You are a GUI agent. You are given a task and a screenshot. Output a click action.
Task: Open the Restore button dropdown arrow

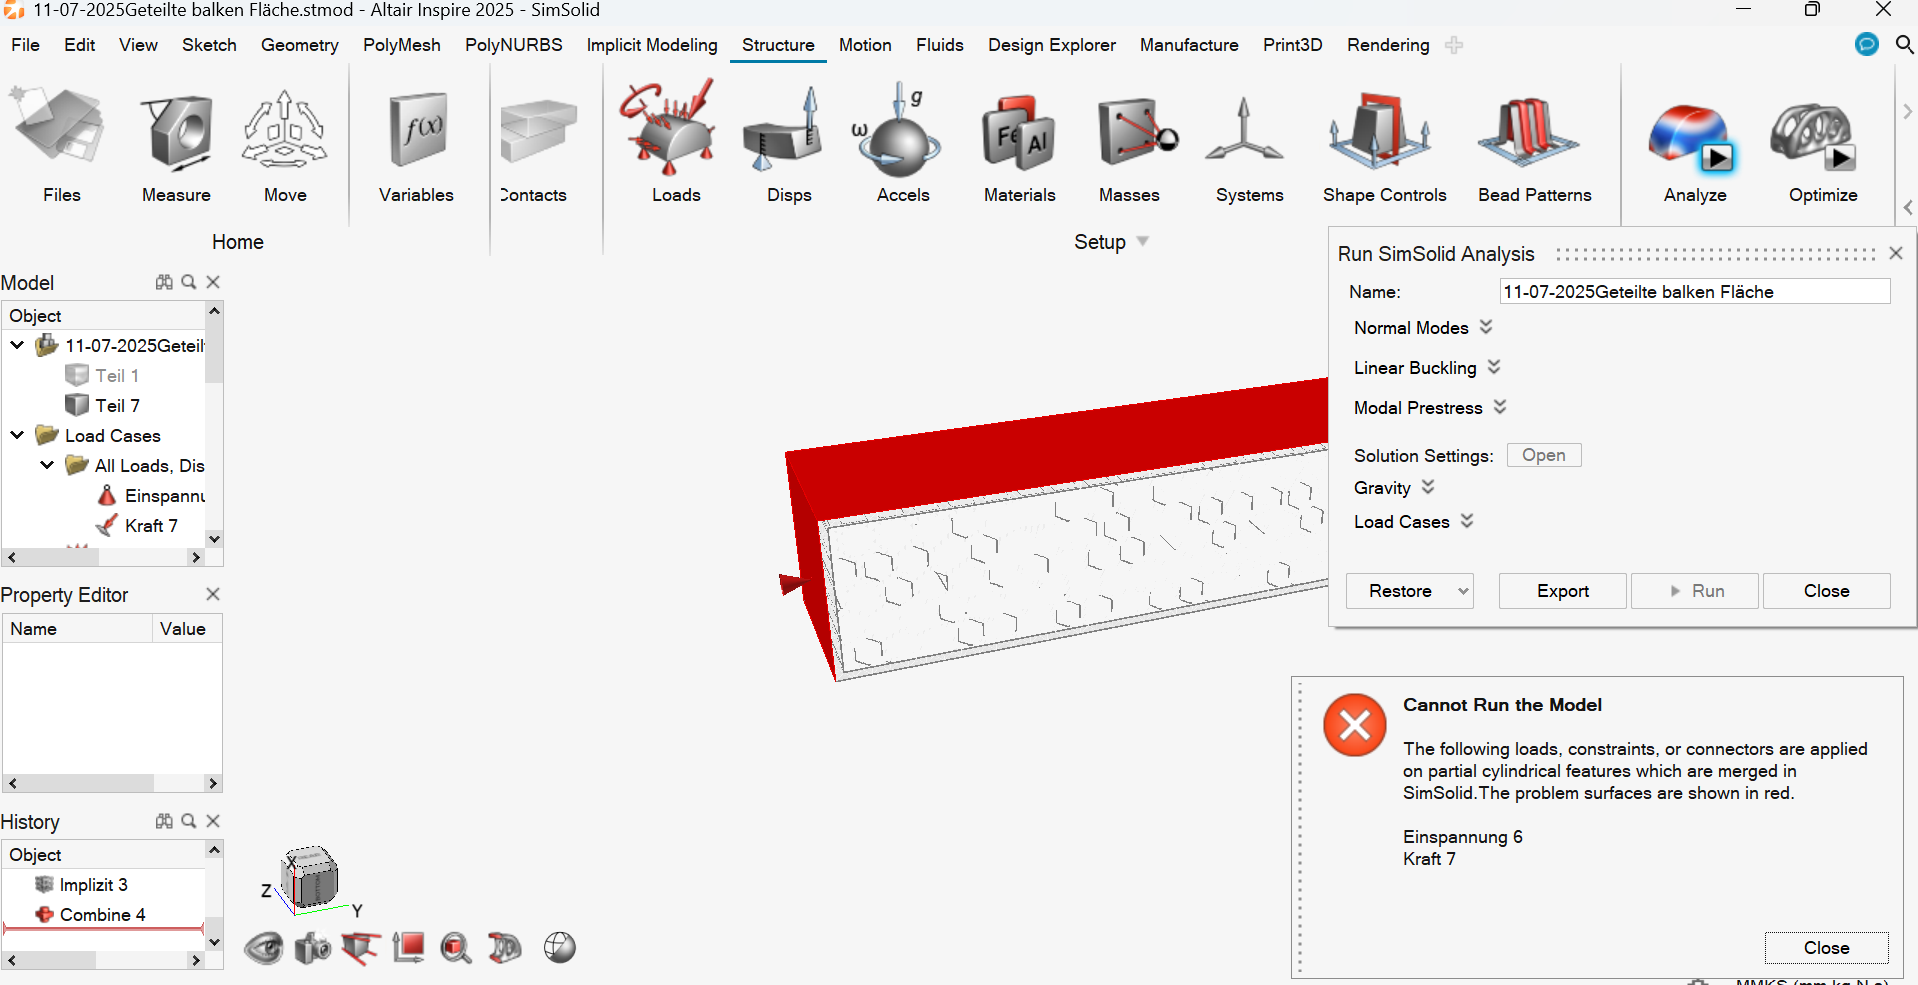click(1463, 591)
